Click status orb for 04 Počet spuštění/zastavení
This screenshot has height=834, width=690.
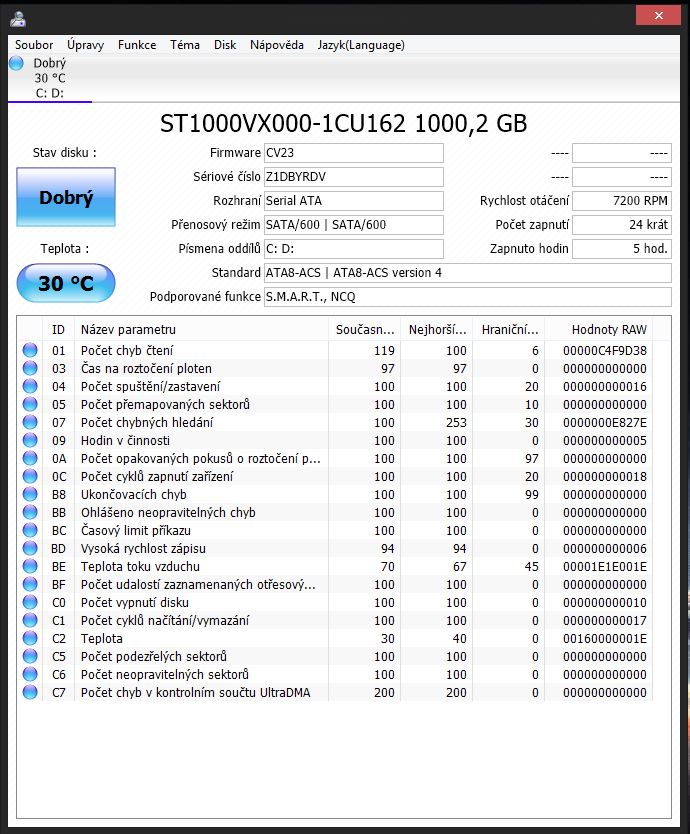[30, 386]
